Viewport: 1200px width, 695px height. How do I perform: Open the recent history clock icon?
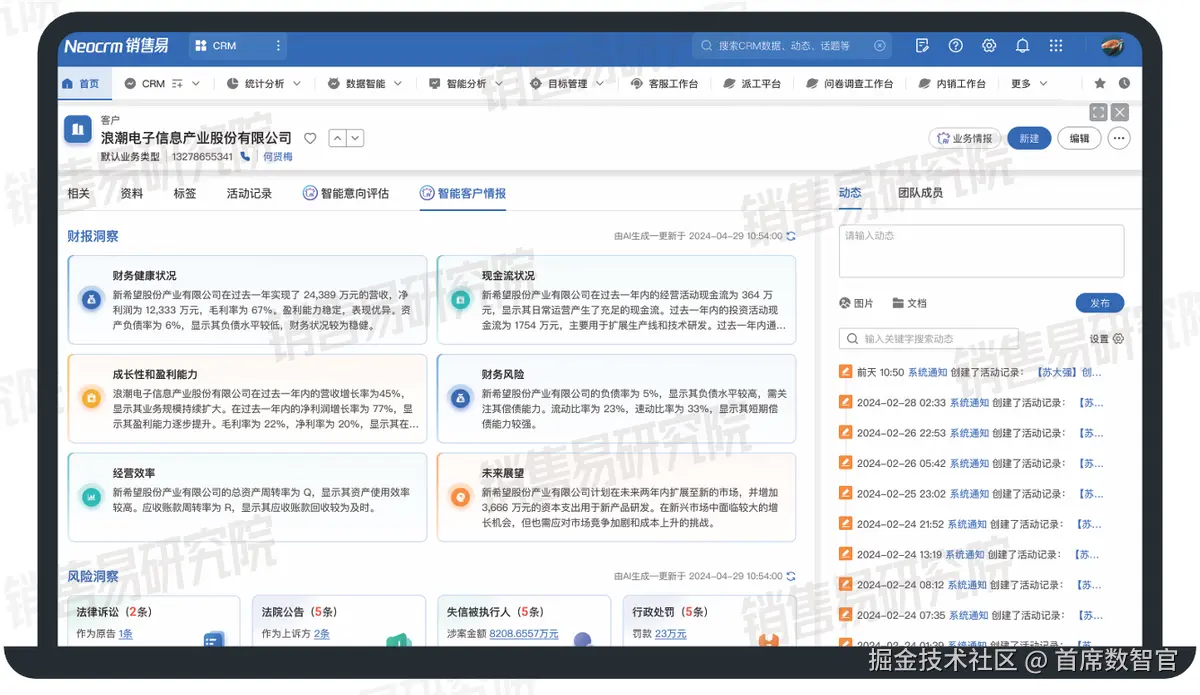(x=1124, y=84)
